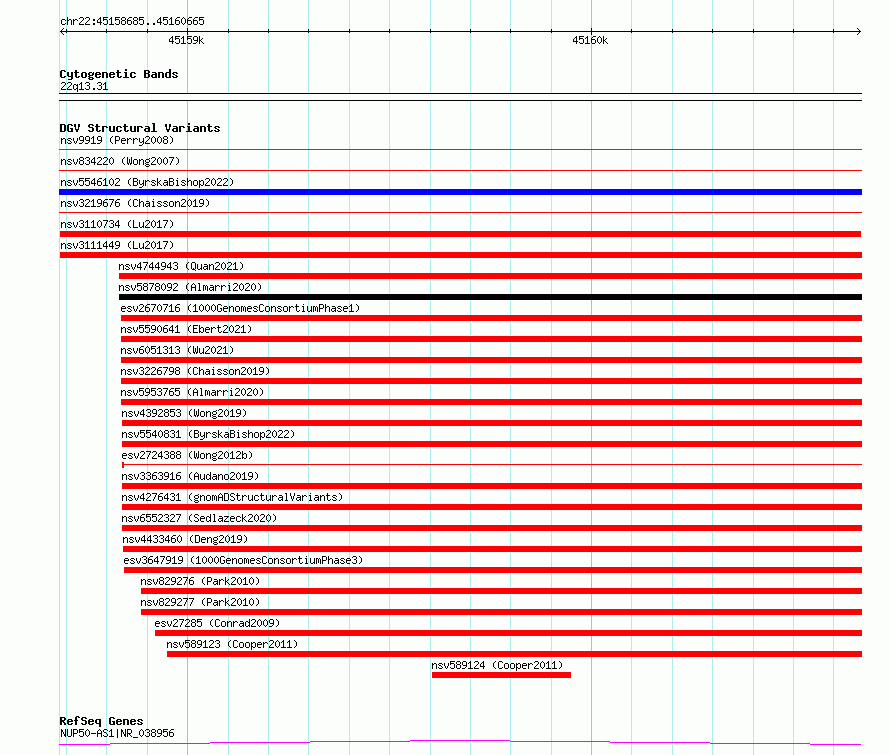This screenshot has height=755, width=890.
Task: Open nsv5953765 (Almarri2020) variant
Action: point(192,392)
